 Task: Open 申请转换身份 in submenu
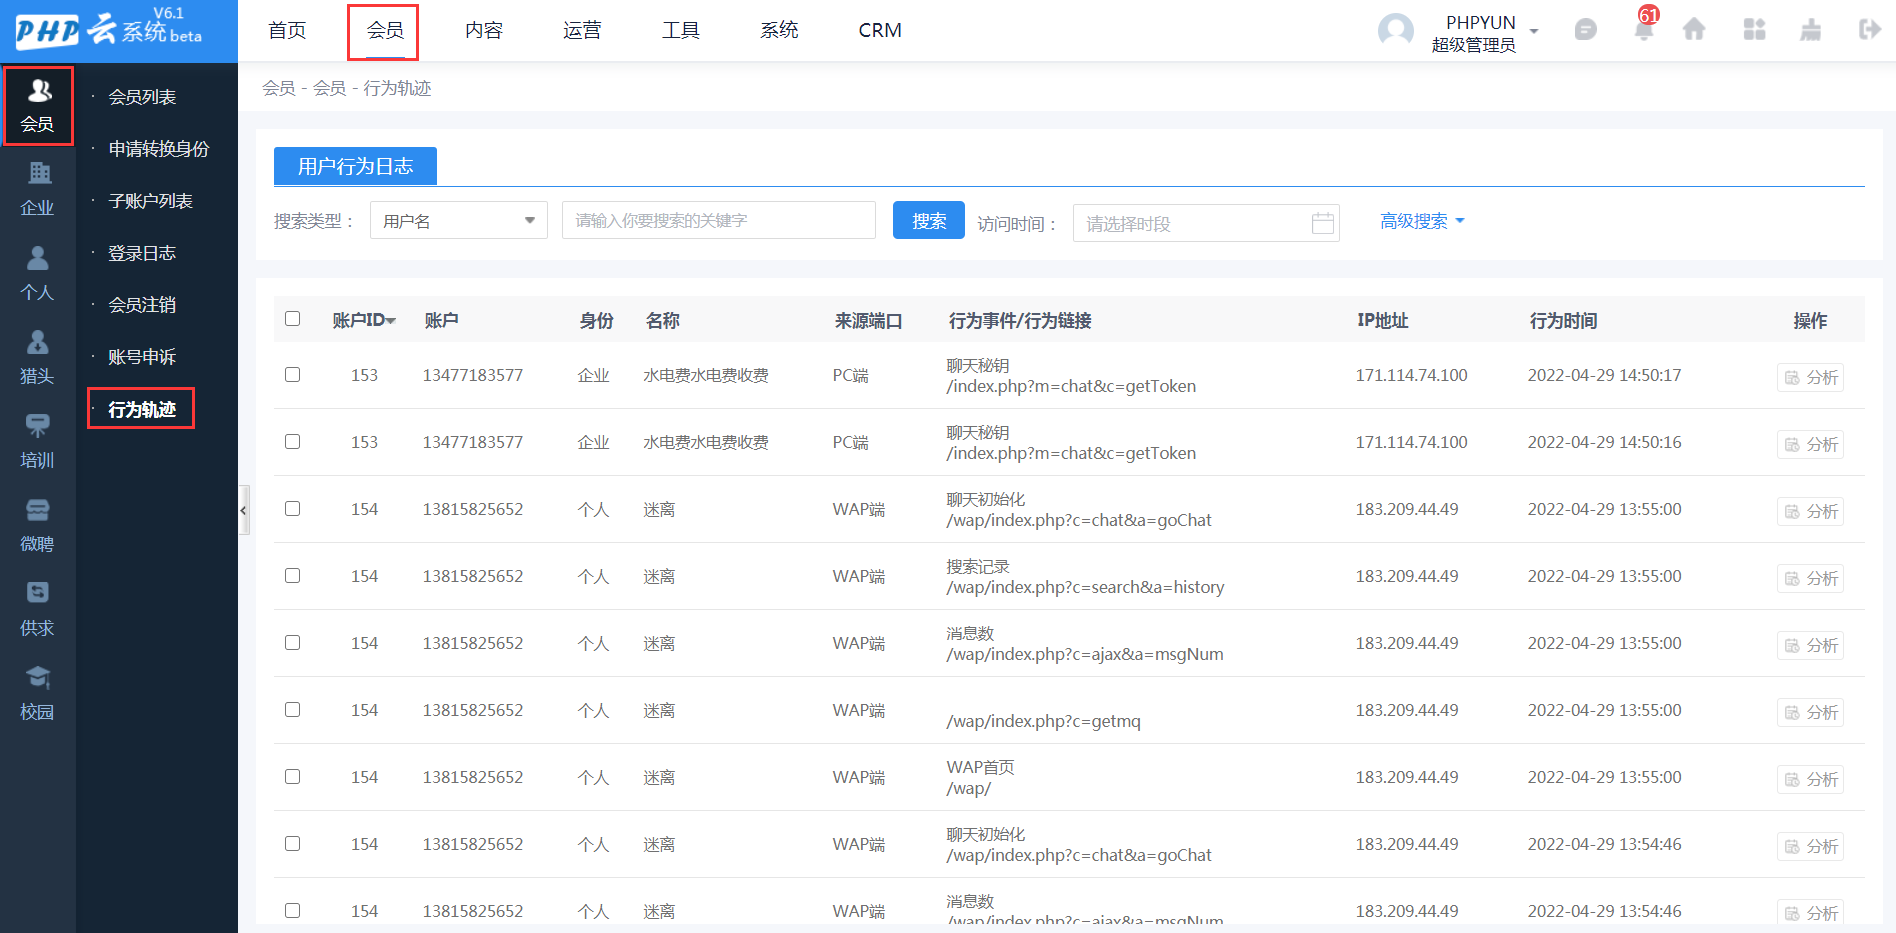pyautogui.click(x=159, y=149)
